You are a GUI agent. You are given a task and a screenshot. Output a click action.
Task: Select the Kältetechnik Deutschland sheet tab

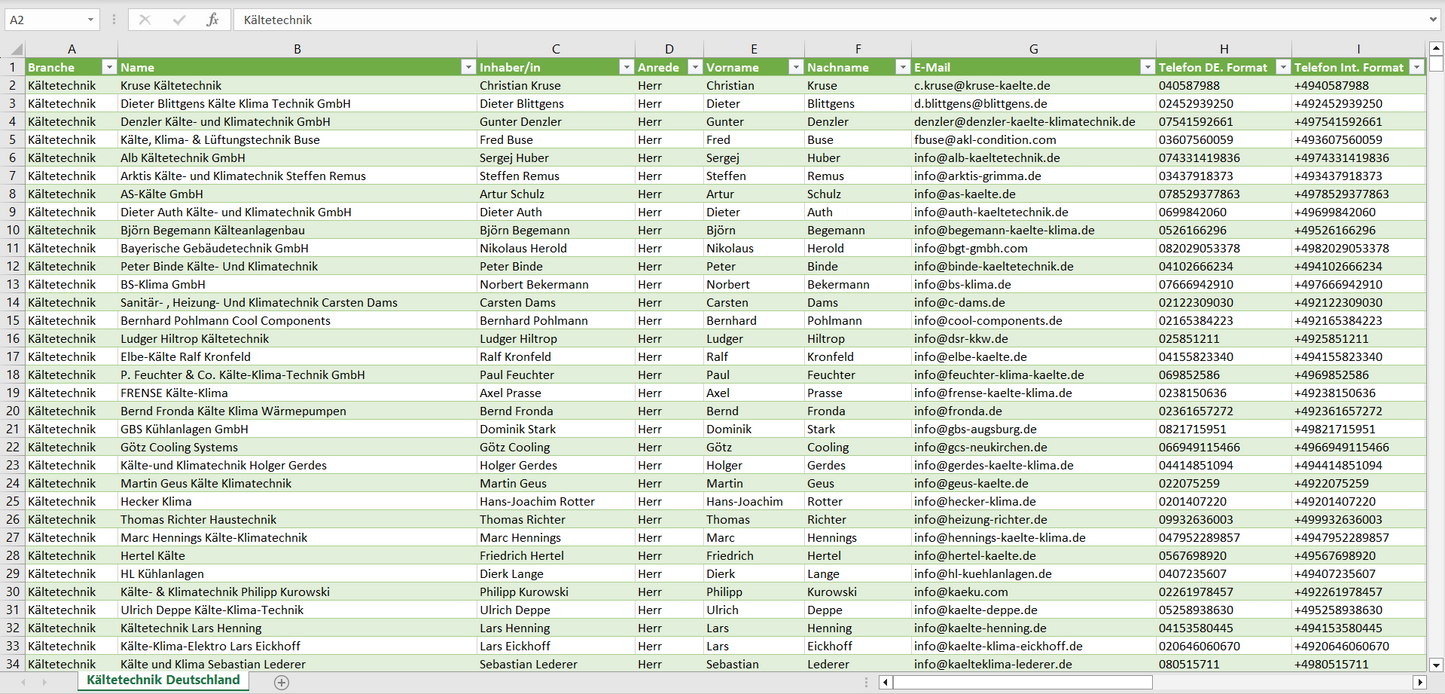163,680
